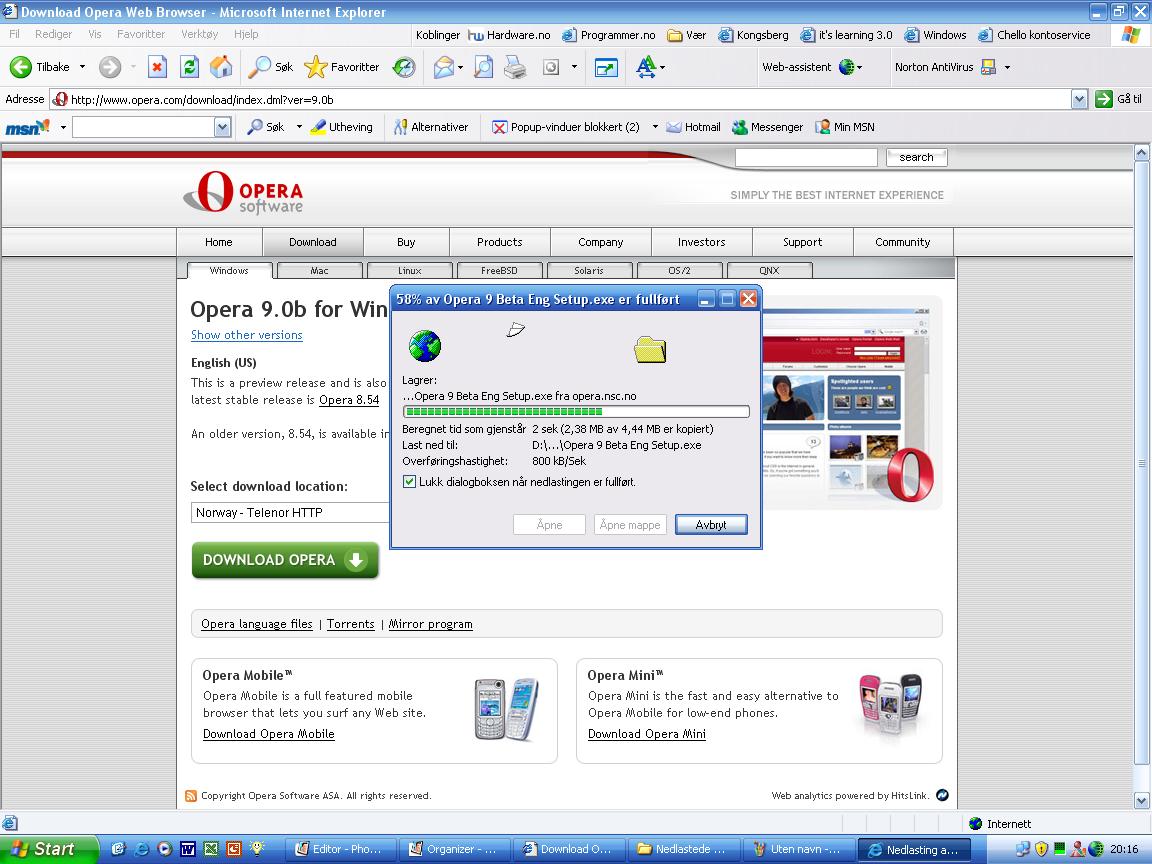Open Hotmail from MSN toolbar
1152x864 pixels.
pos(693,127)
